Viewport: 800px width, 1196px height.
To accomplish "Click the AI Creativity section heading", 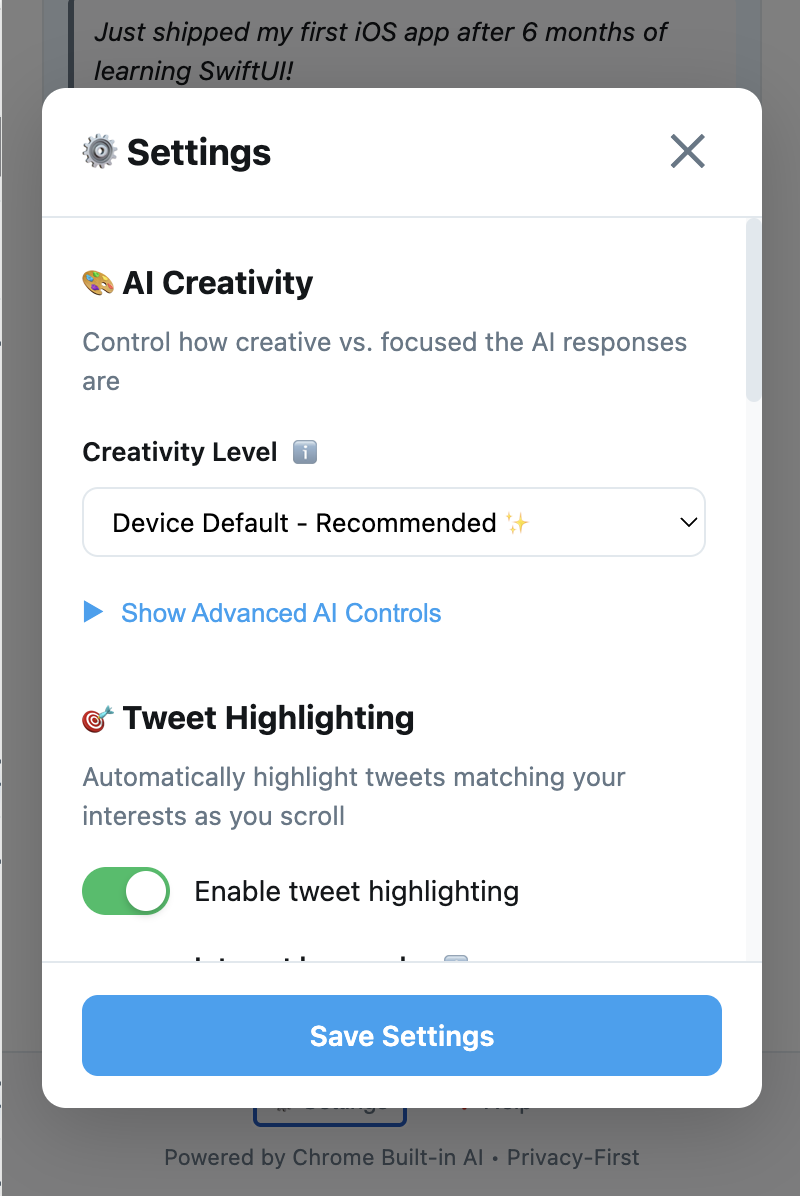I will pos(217,283).
